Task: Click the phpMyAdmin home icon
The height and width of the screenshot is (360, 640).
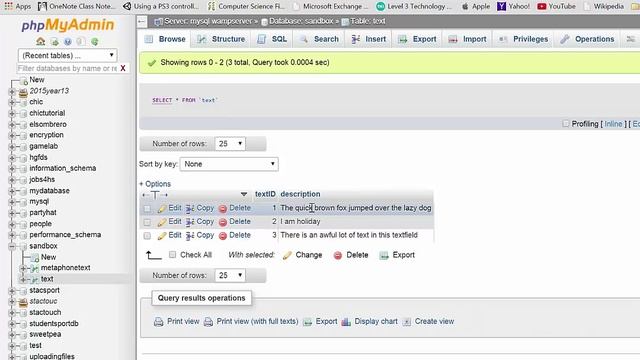Action: point(40,41)
